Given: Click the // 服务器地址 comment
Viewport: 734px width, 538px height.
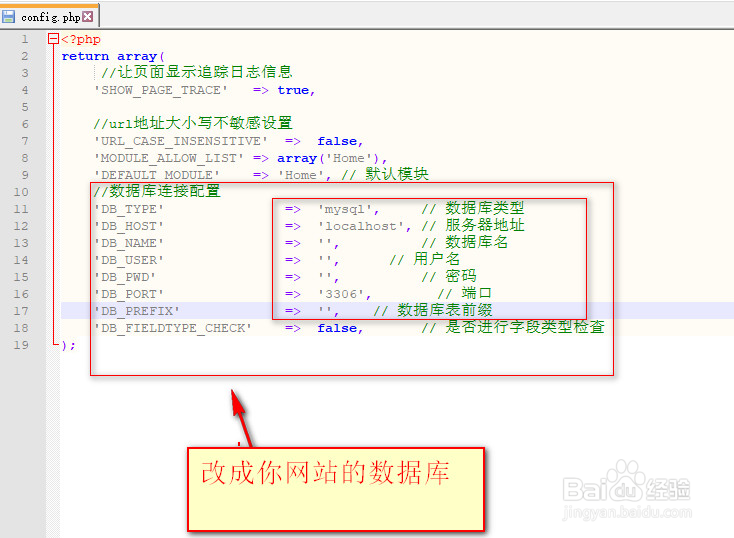Looking at the screenshot, I should [473, 225].
